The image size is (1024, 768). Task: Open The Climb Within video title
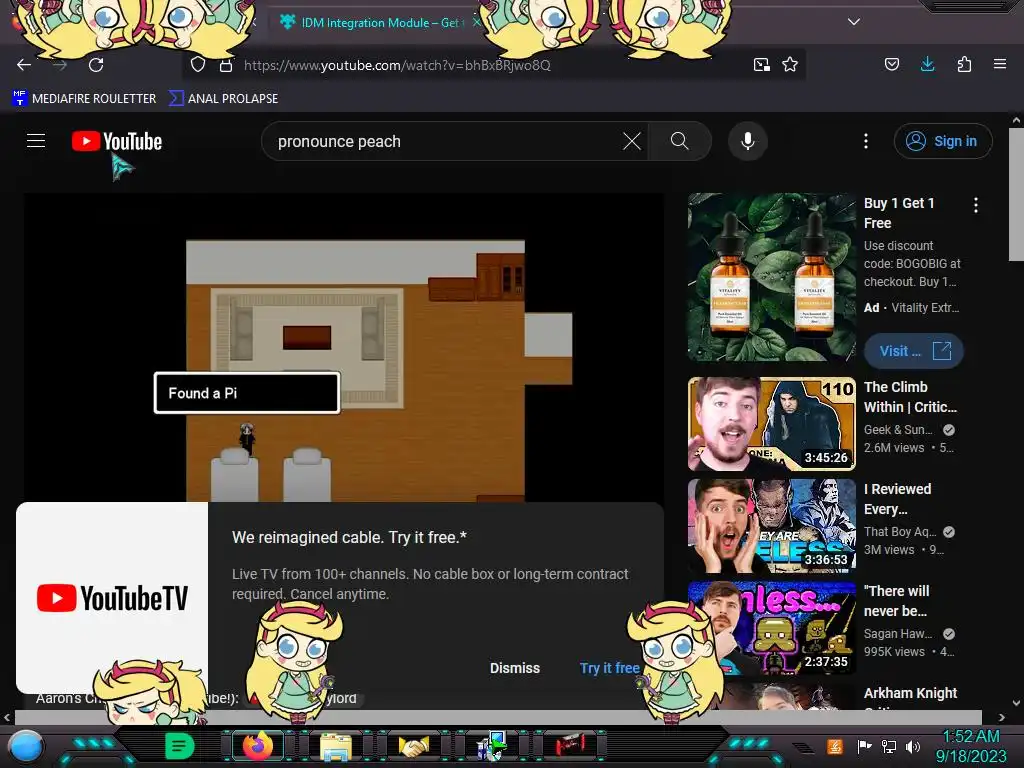pyautogui.click(x=910, y=397)
